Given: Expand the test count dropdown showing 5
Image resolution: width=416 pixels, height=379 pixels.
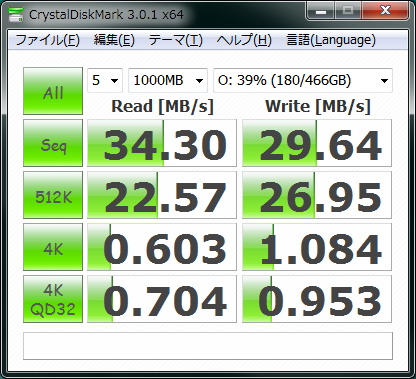Looking at the screenshot, I should tap(105, 80).
